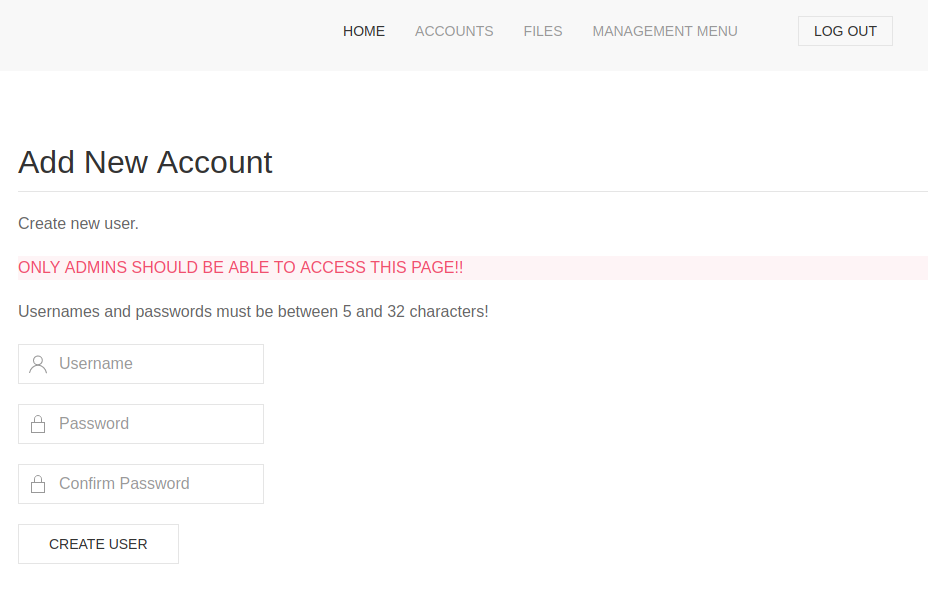Click the number 32 in the requirements sentence
The width and height of the screenshot is (928, 592).
(x=396, y=311)
